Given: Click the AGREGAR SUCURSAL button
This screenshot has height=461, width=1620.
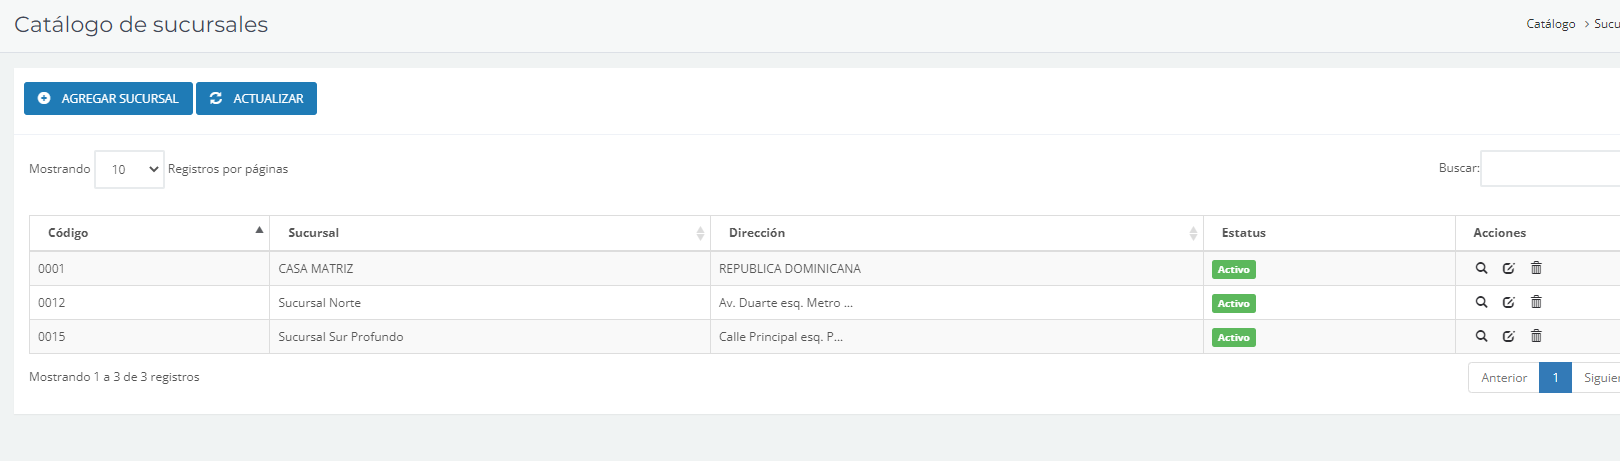Looking at the screenshot, I should click(x=108, y=99).
